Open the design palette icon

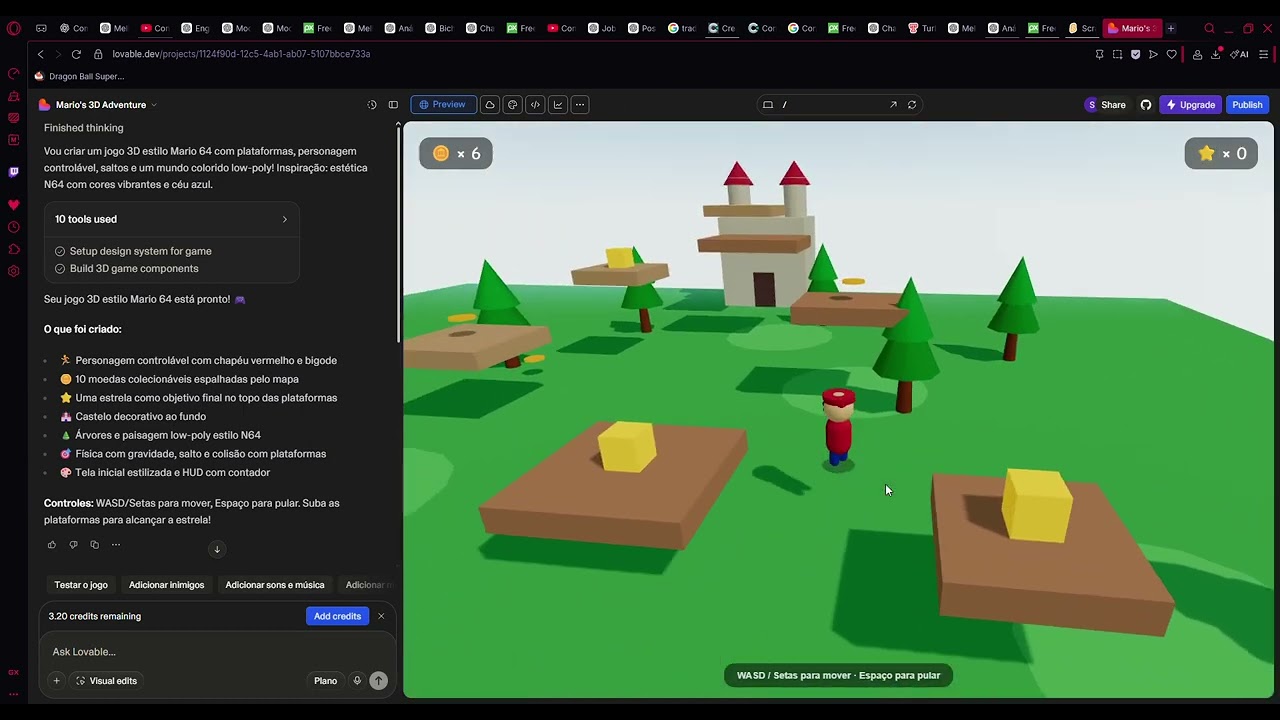click(x=513, y=105)
